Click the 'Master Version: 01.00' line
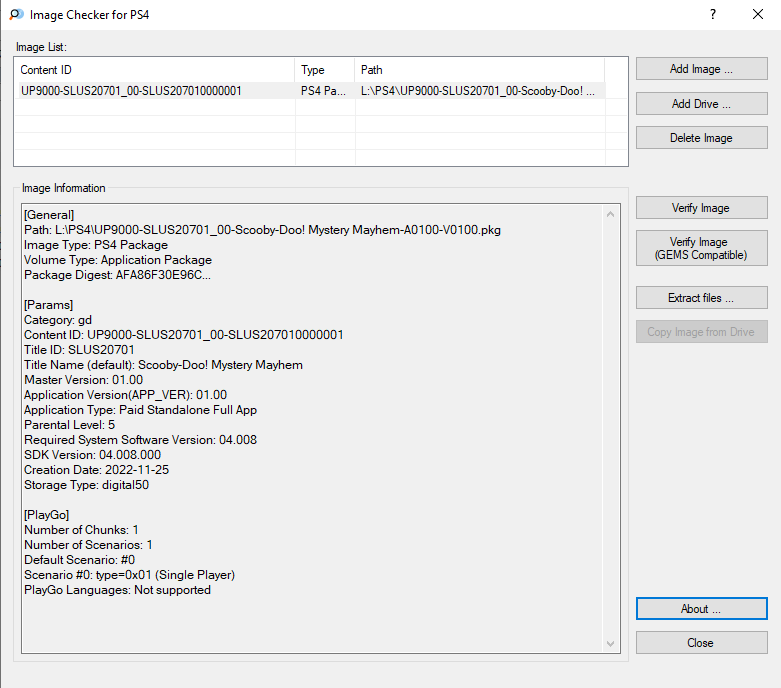 83,379
